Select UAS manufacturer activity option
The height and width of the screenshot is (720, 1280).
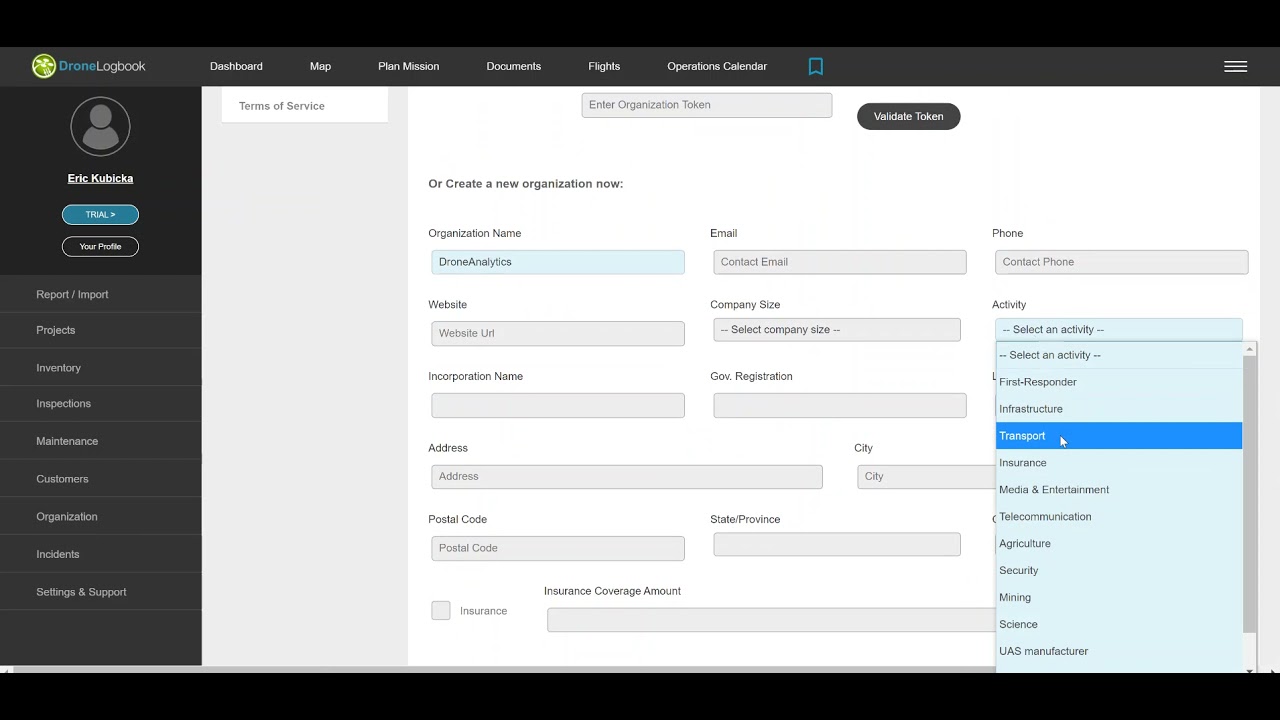point(1119,652)
